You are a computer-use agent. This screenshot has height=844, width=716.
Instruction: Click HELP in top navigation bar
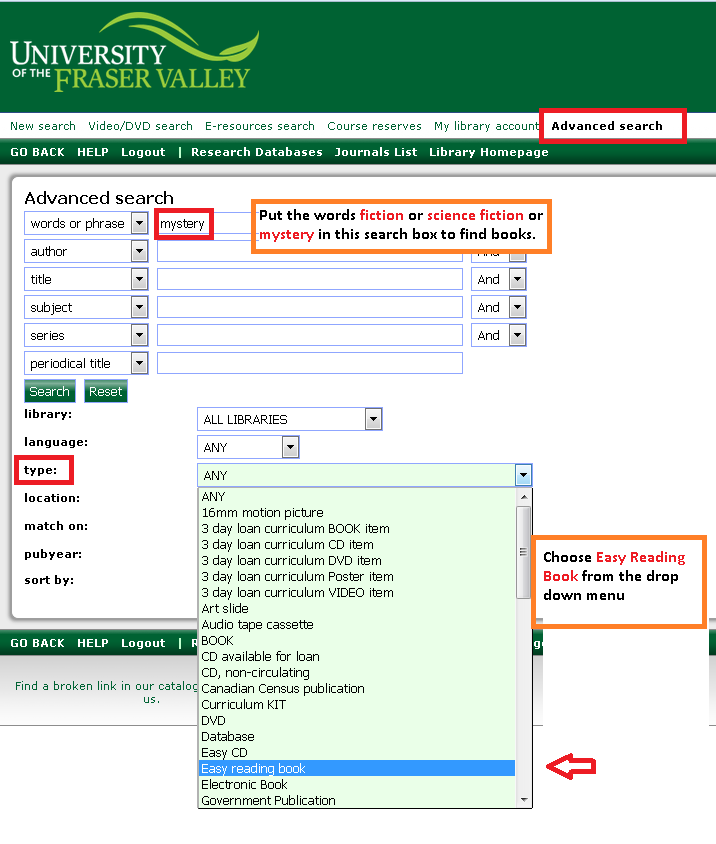(93, 152)
